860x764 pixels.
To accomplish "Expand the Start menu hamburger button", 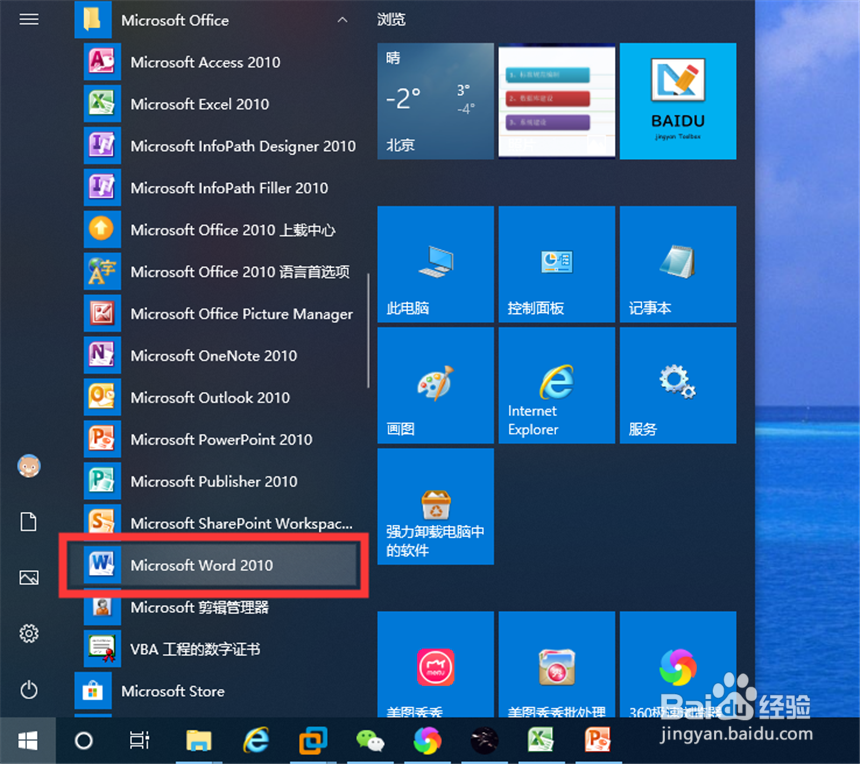I will click(x=29, y=20).
